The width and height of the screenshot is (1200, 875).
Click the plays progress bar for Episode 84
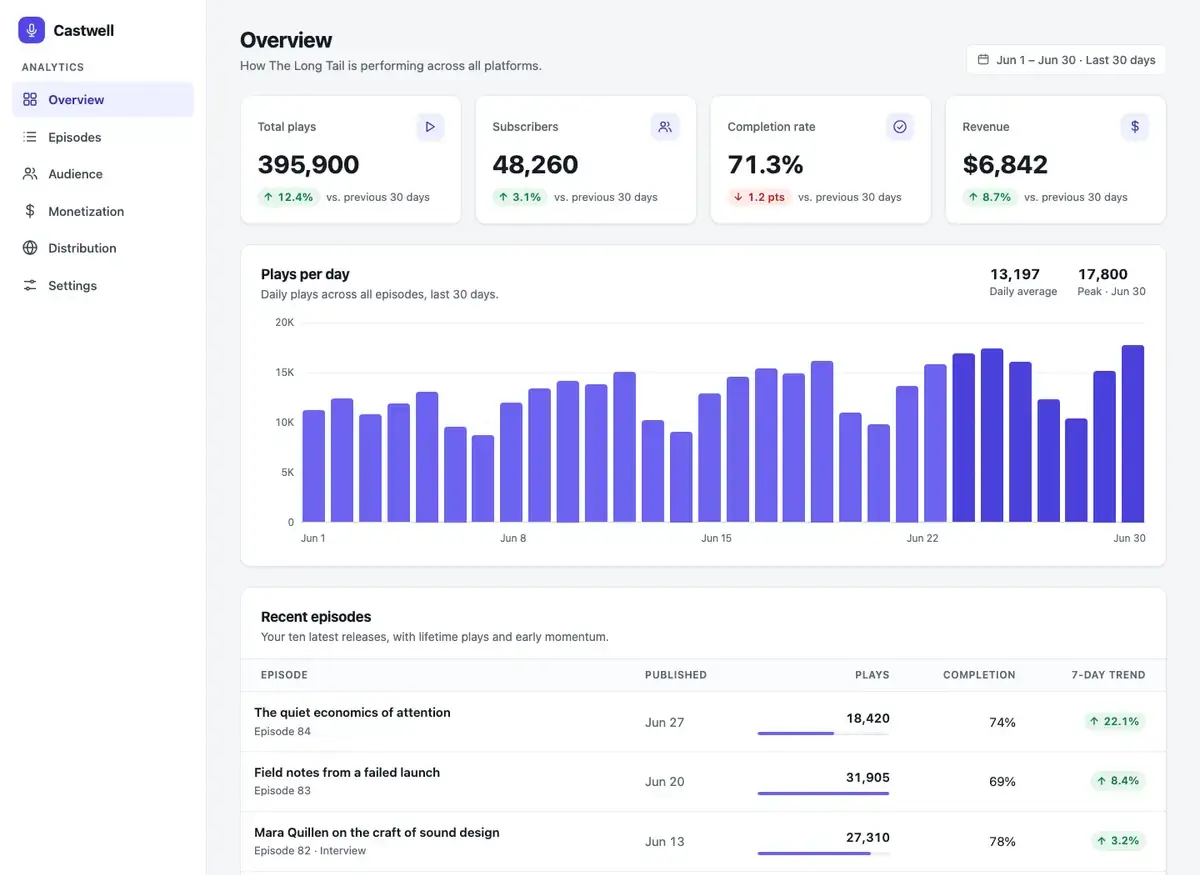(x=823, y=734)
